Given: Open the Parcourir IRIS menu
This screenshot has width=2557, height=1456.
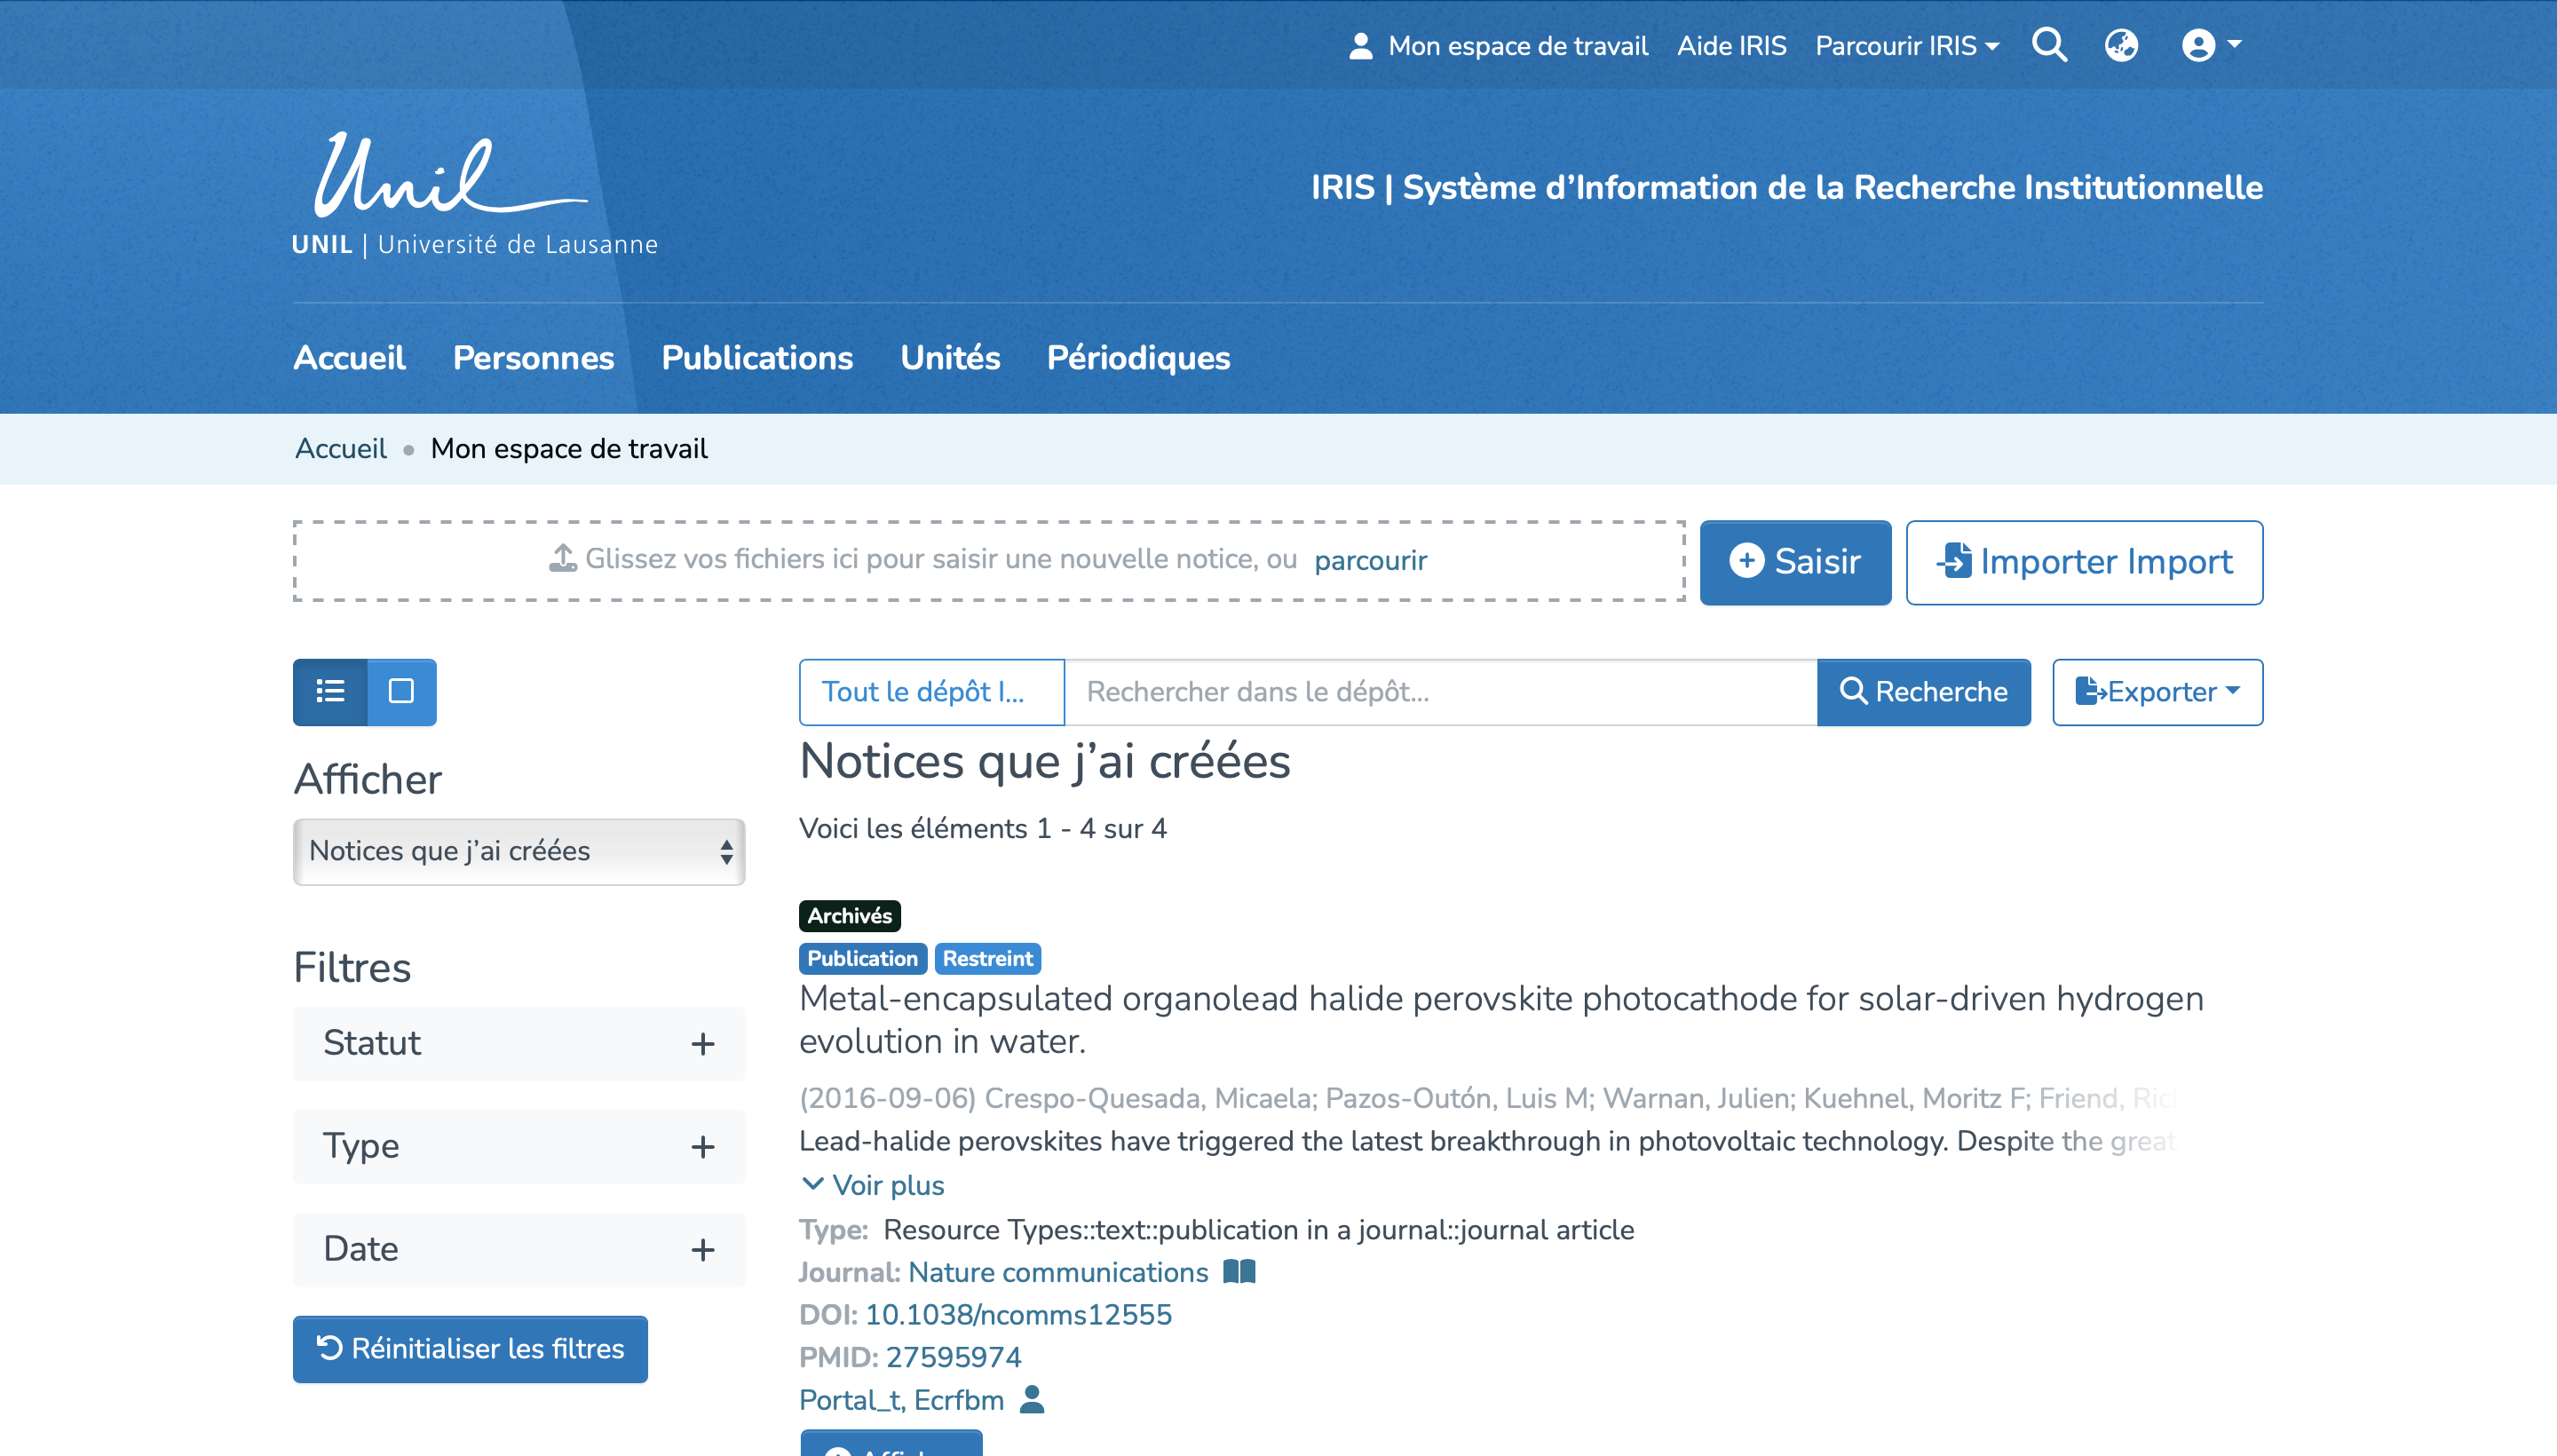Looking at the screenshot, I should (1906, 46).
